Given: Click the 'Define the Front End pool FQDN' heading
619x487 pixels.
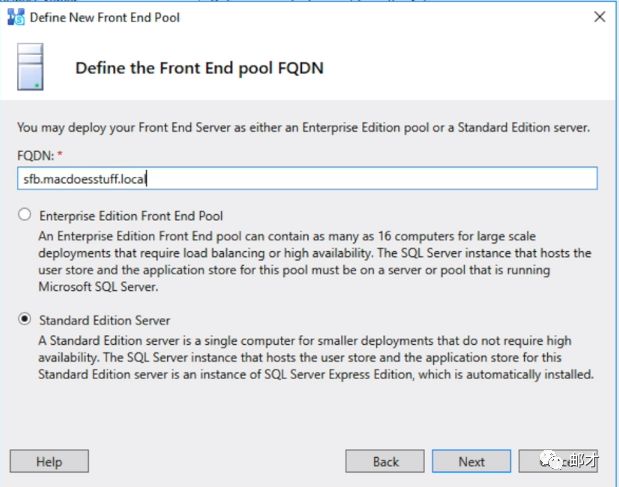Looking at the screenshot, I should point(199,68).
